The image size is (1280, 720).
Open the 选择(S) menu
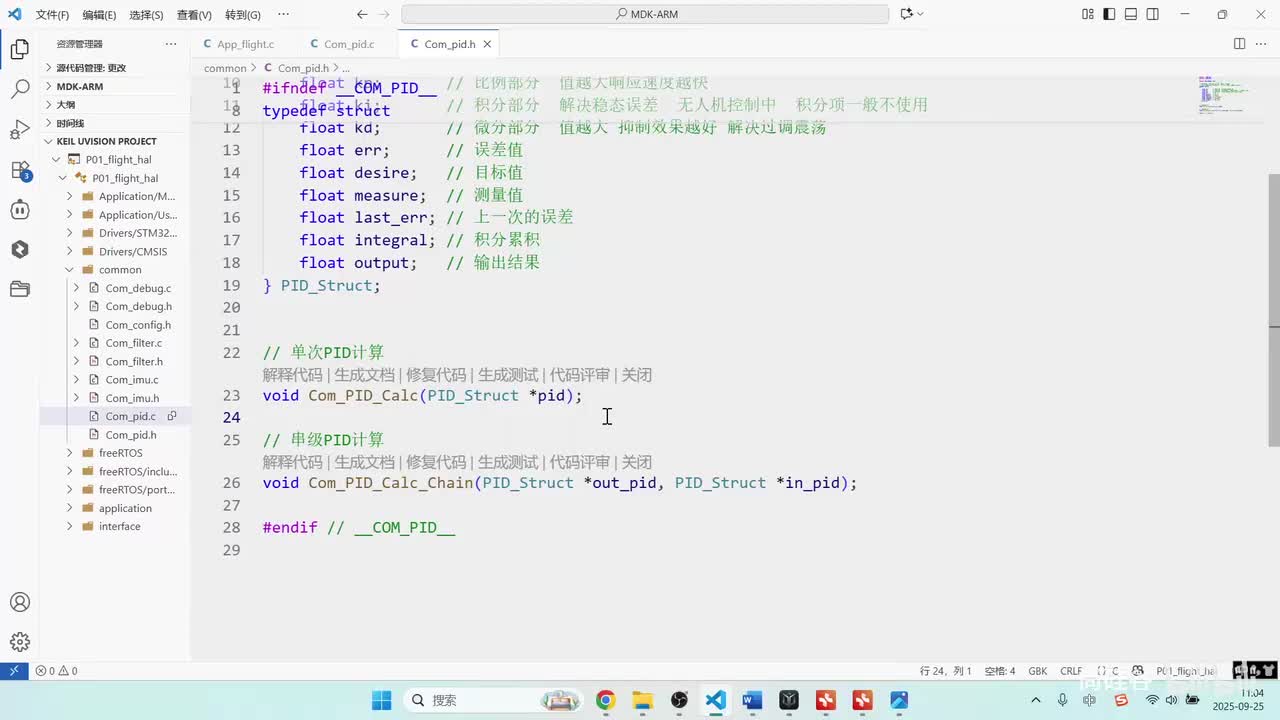[x=146, y=15]
